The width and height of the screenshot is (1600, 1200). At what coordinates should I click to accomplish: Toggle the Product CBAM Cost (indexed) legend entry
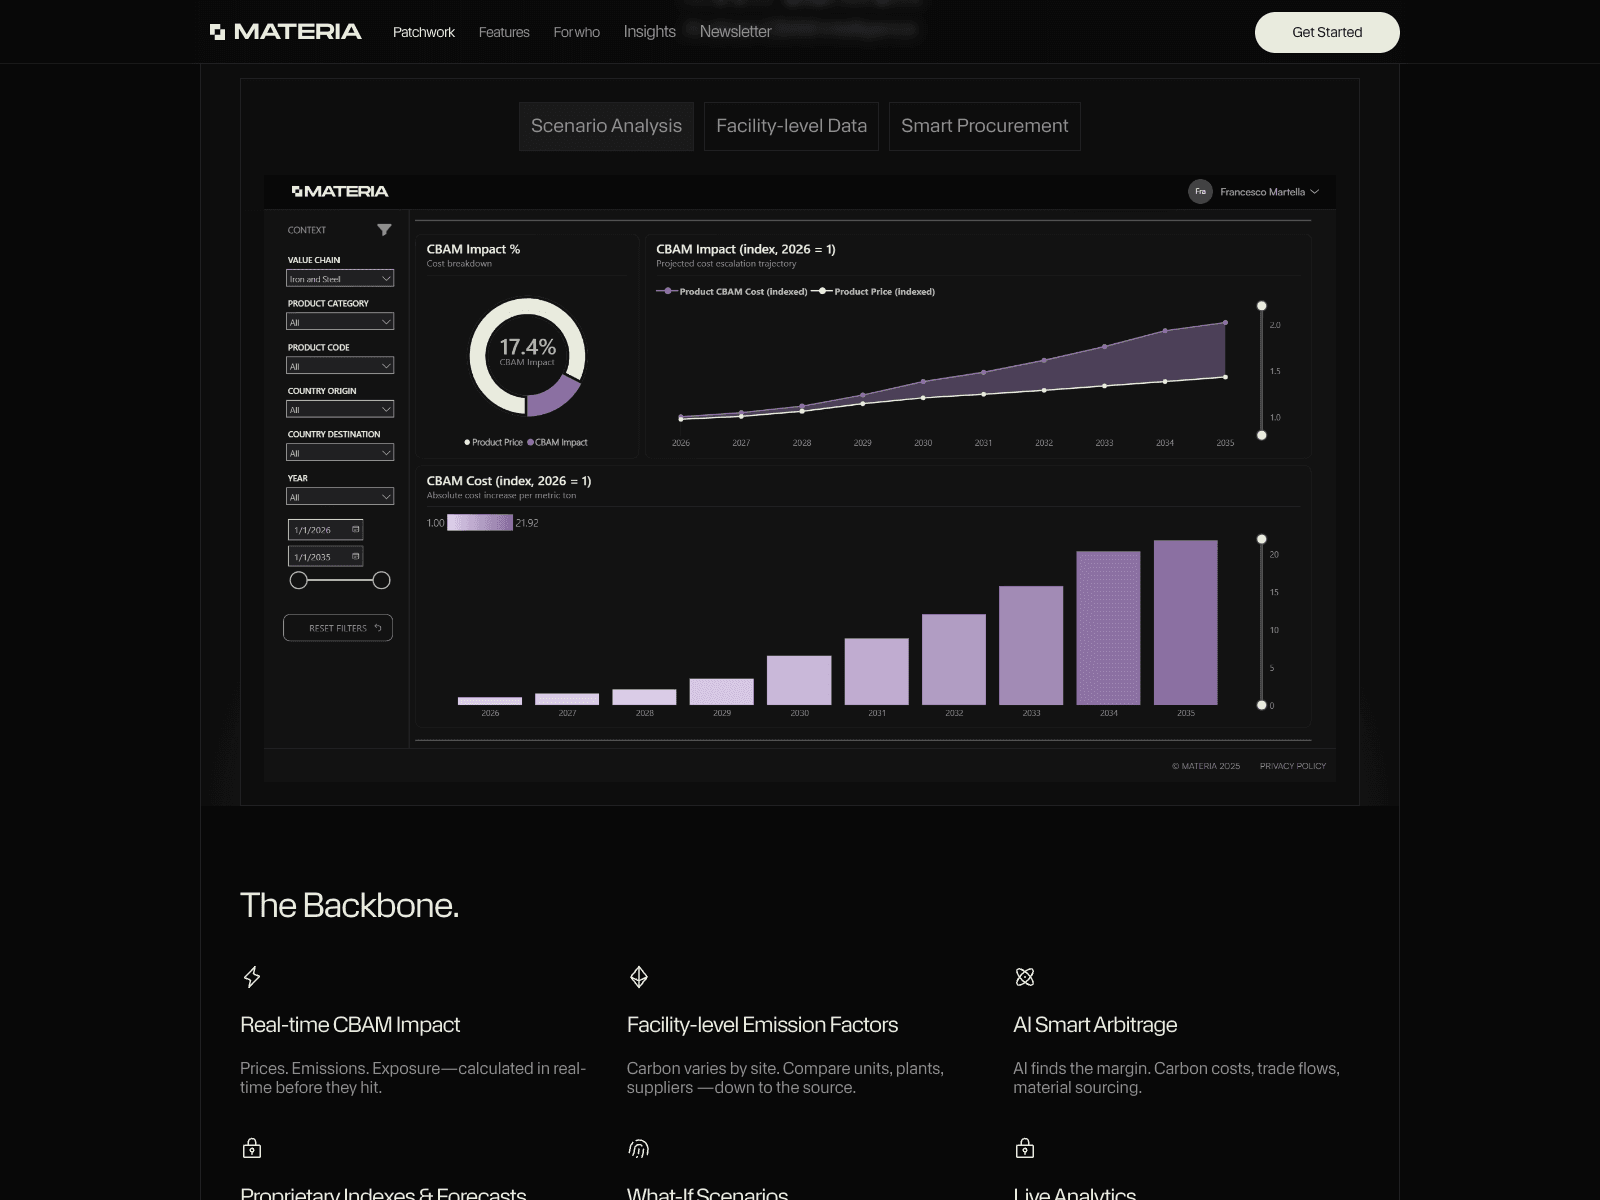pyautogui.click(x=732, y=291)
